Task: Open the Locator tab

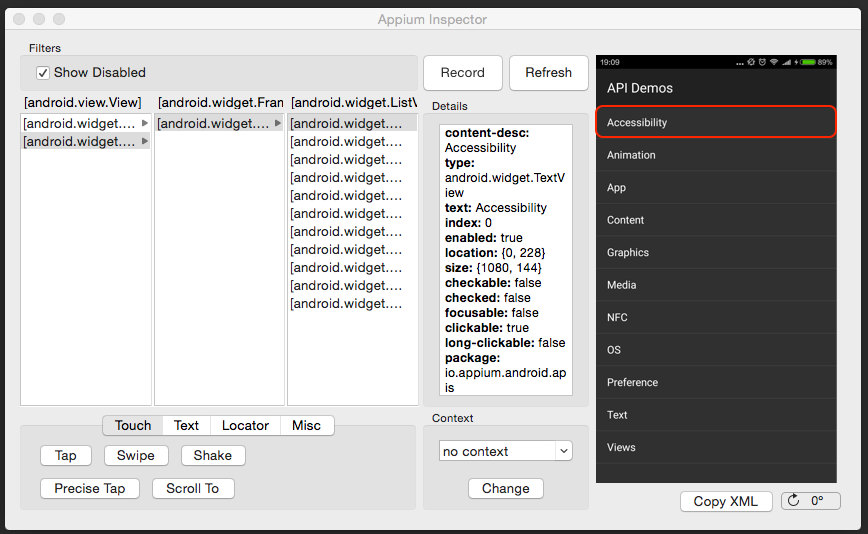Action: pos(245,426)
